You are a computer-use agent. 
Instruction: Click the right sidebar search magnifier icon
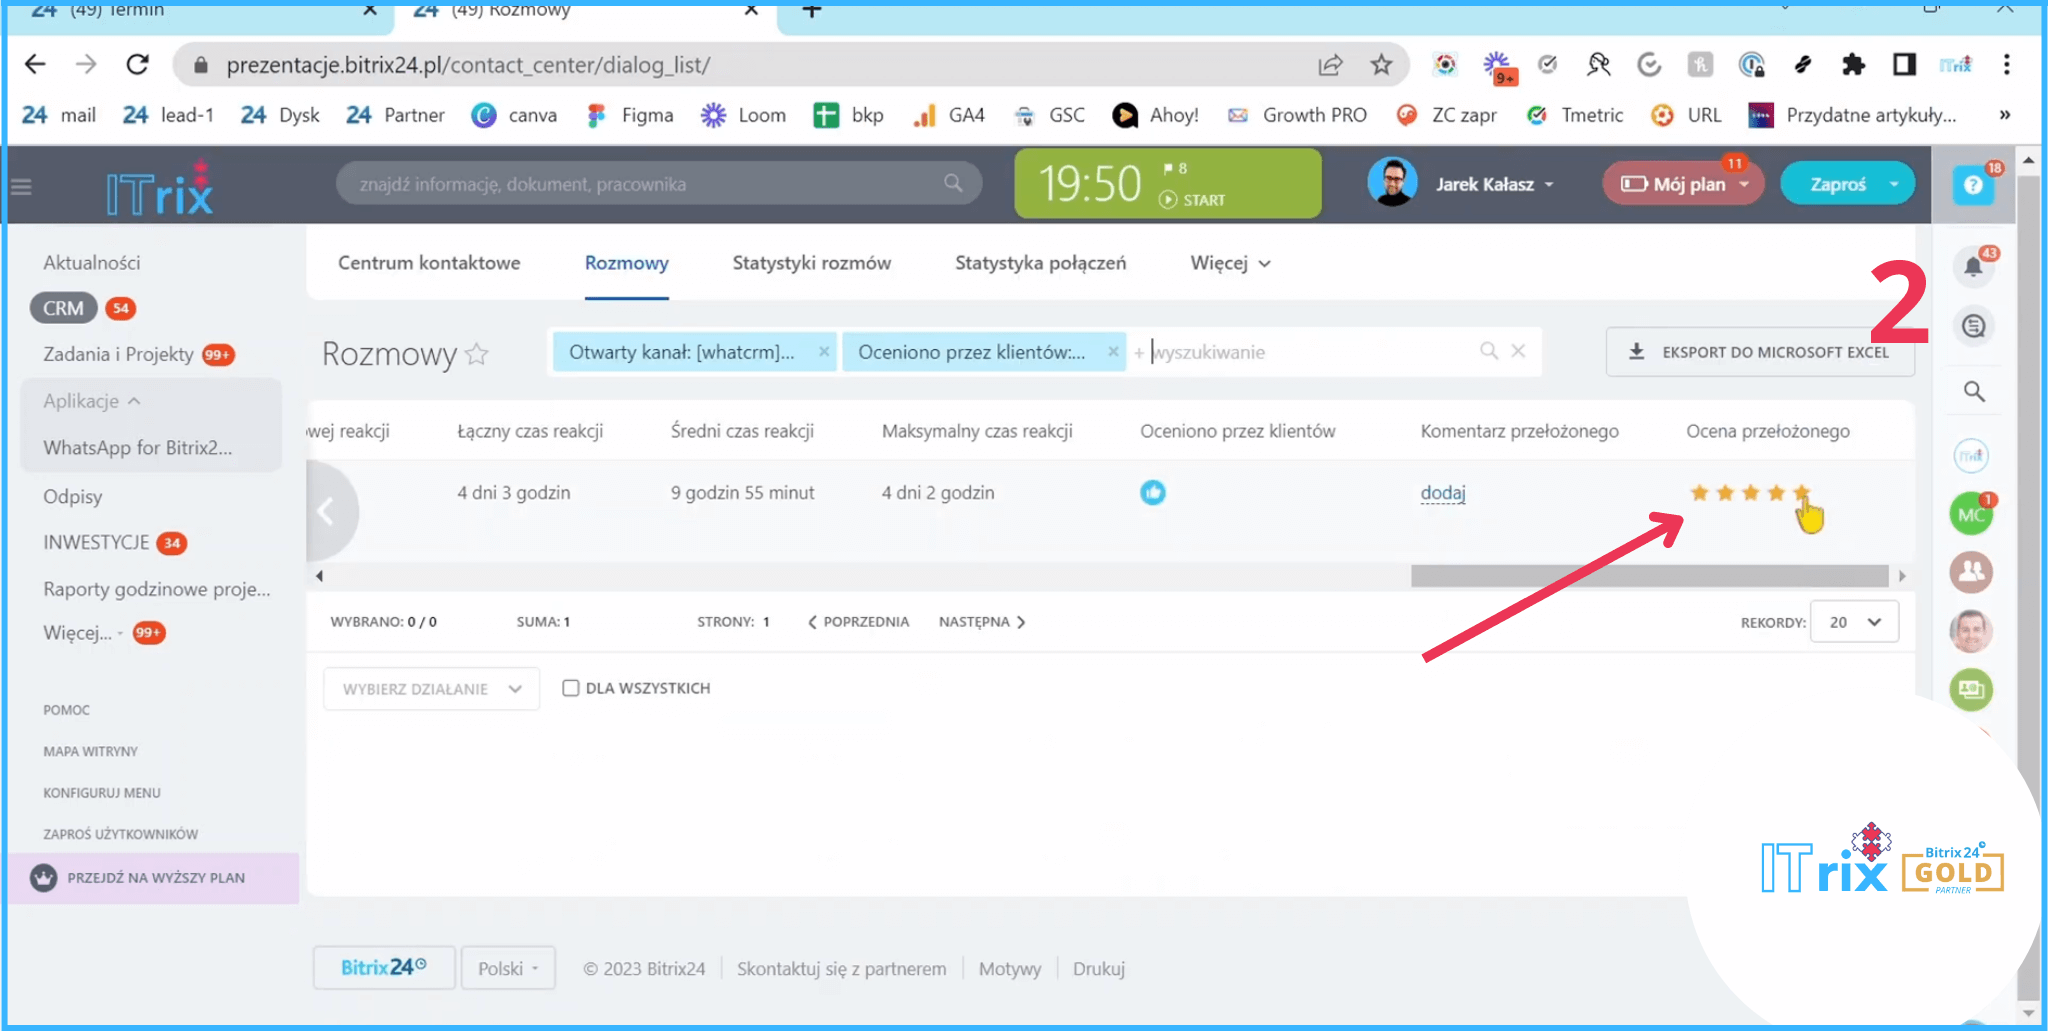1973,391
